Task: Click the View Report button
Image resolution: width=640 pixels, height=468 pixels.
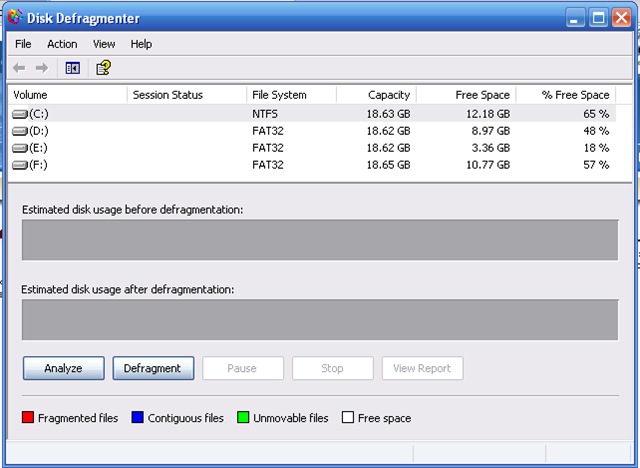Action: [x=422, y=368]
